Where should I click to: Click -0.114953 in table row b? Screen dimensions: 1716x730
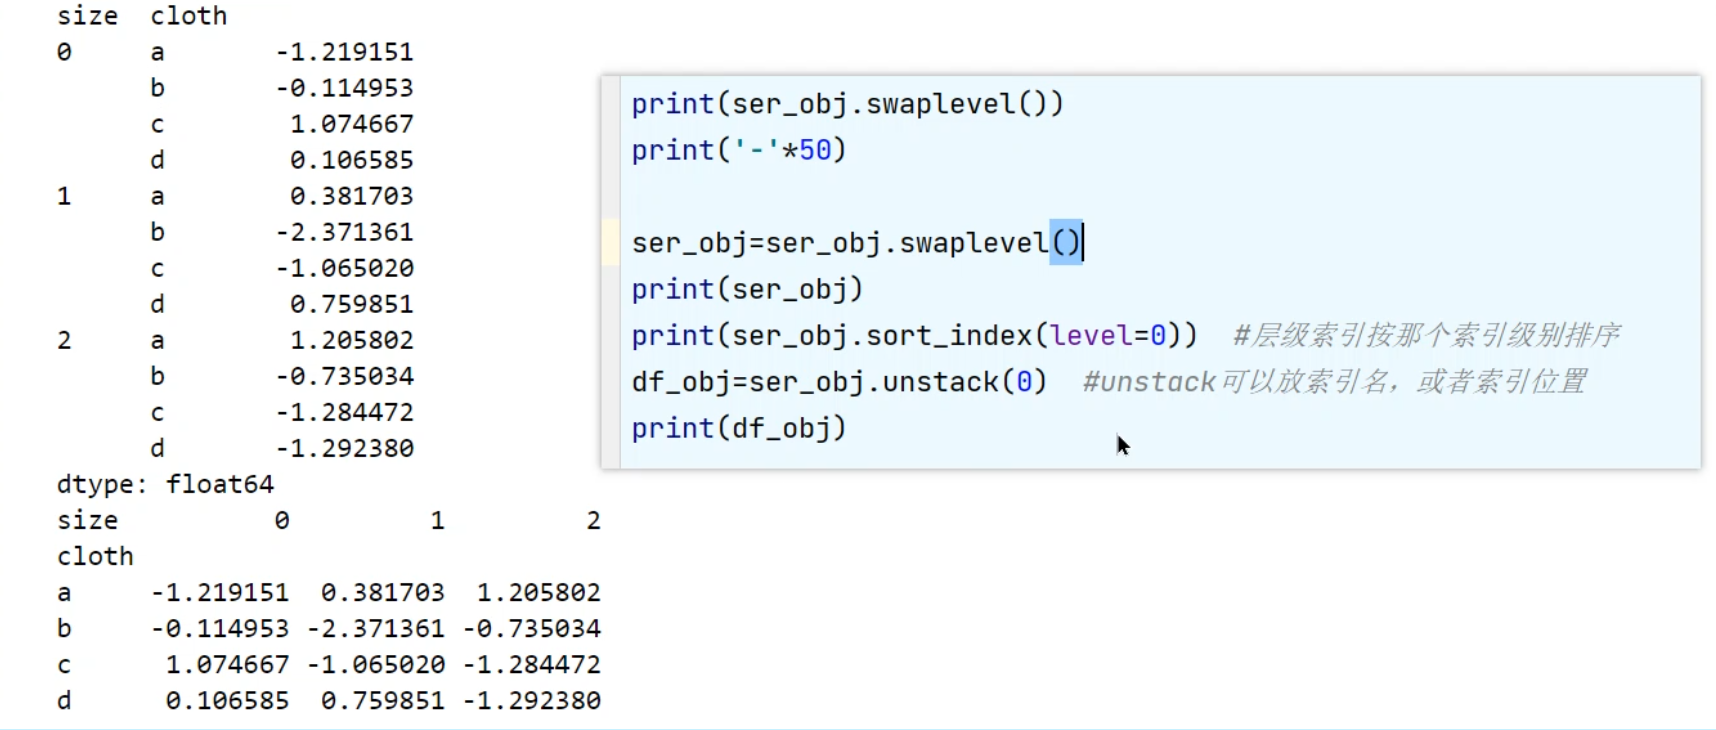coord(220,629)
